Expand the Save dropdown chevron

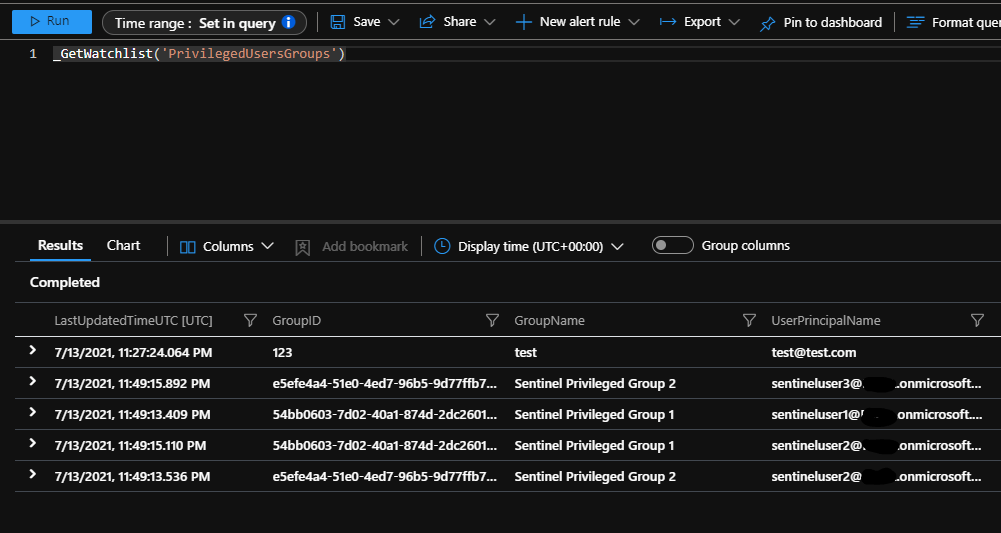point(393,22)
